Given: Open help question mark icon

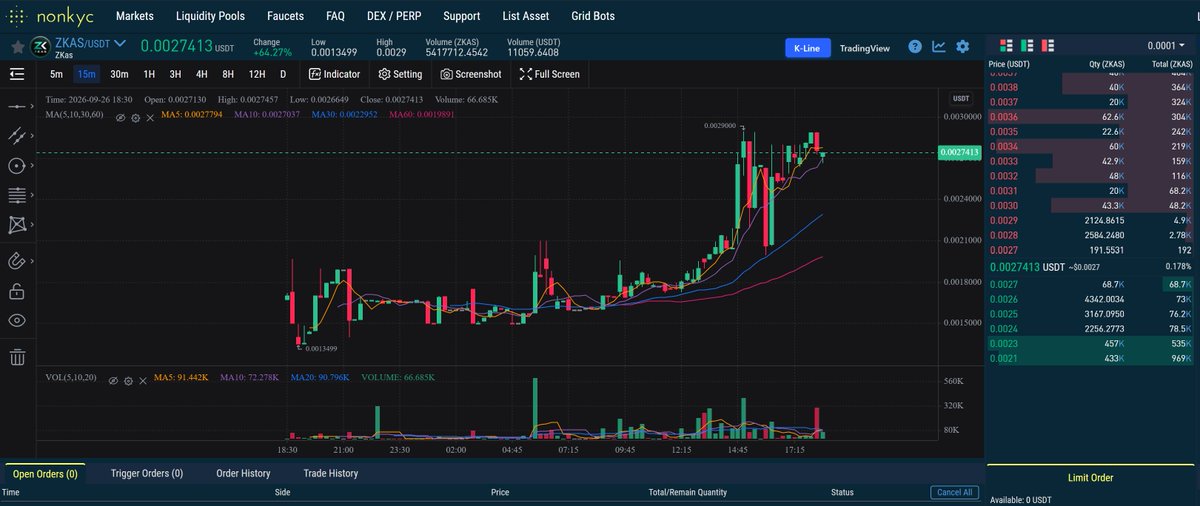Looking at the screenshot, I should (915, 47).
